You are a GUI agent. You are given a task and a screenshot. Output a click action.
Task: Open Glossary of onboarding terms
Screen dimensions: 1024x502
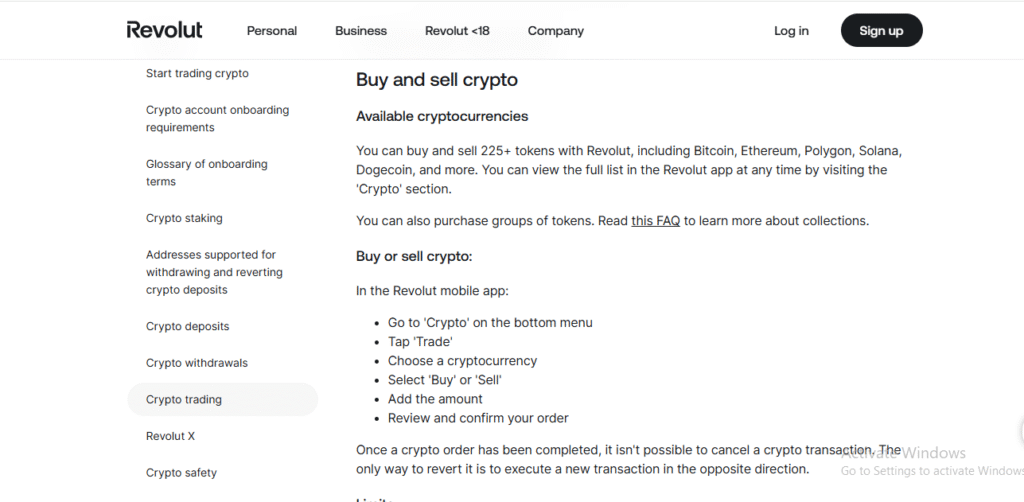[x=206, y=173]
